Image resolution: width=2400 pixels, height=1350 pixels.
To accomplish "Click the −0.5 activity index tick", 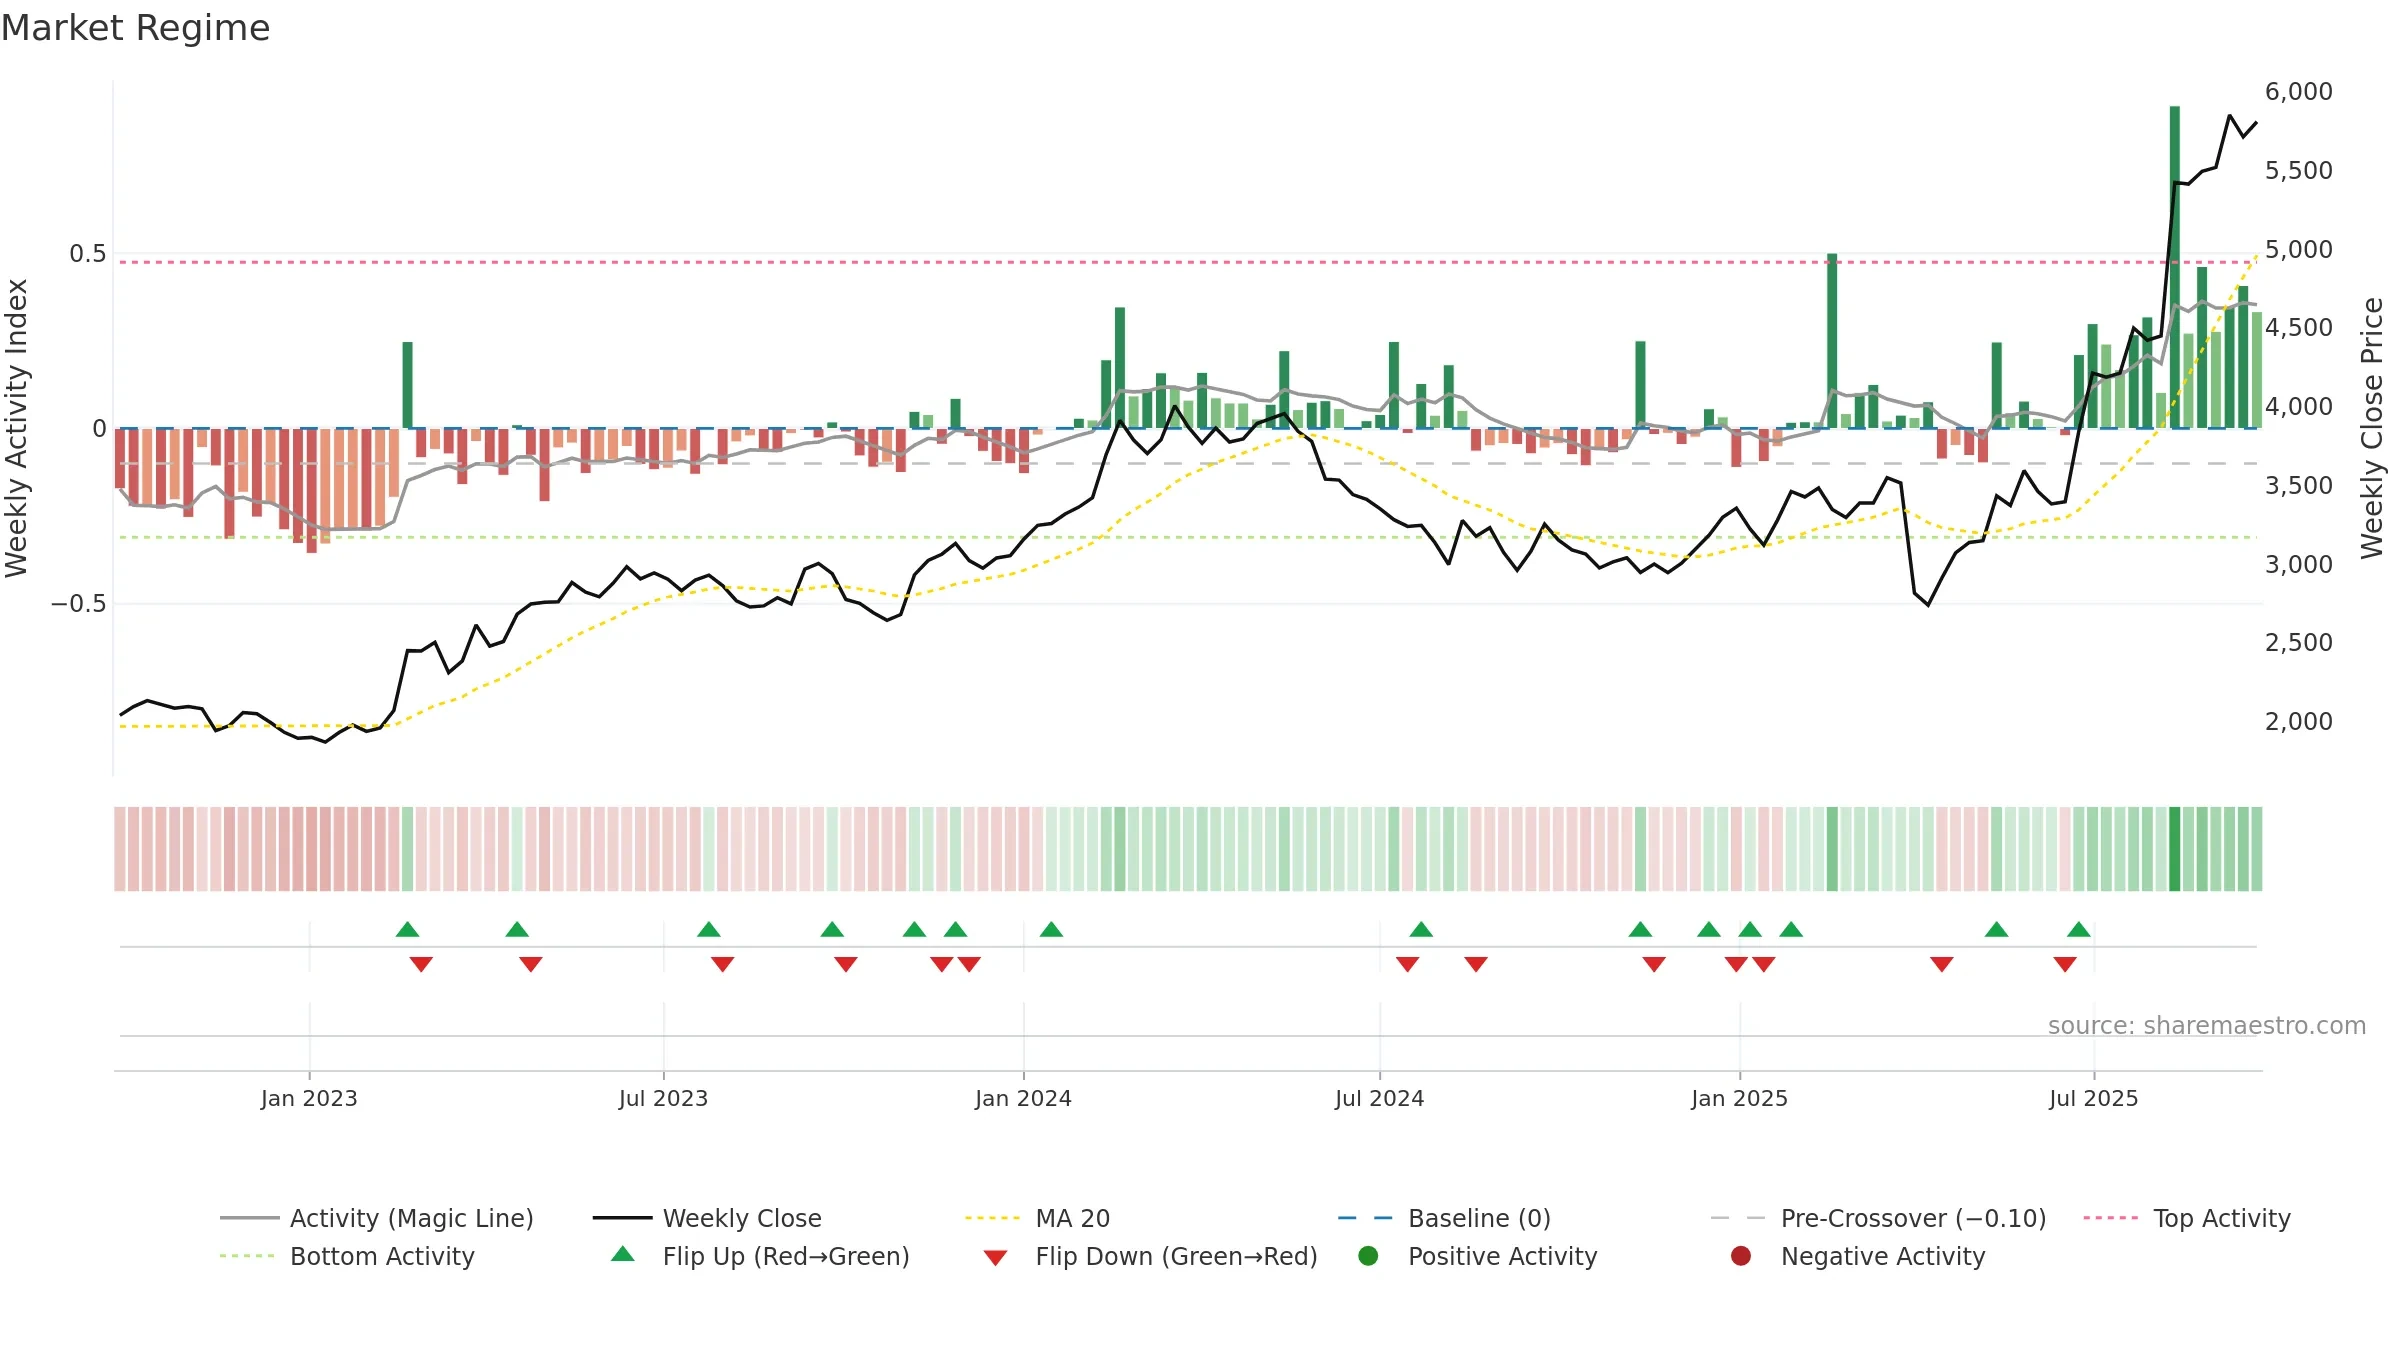I will pyautogui.click(x=78, y=604).
